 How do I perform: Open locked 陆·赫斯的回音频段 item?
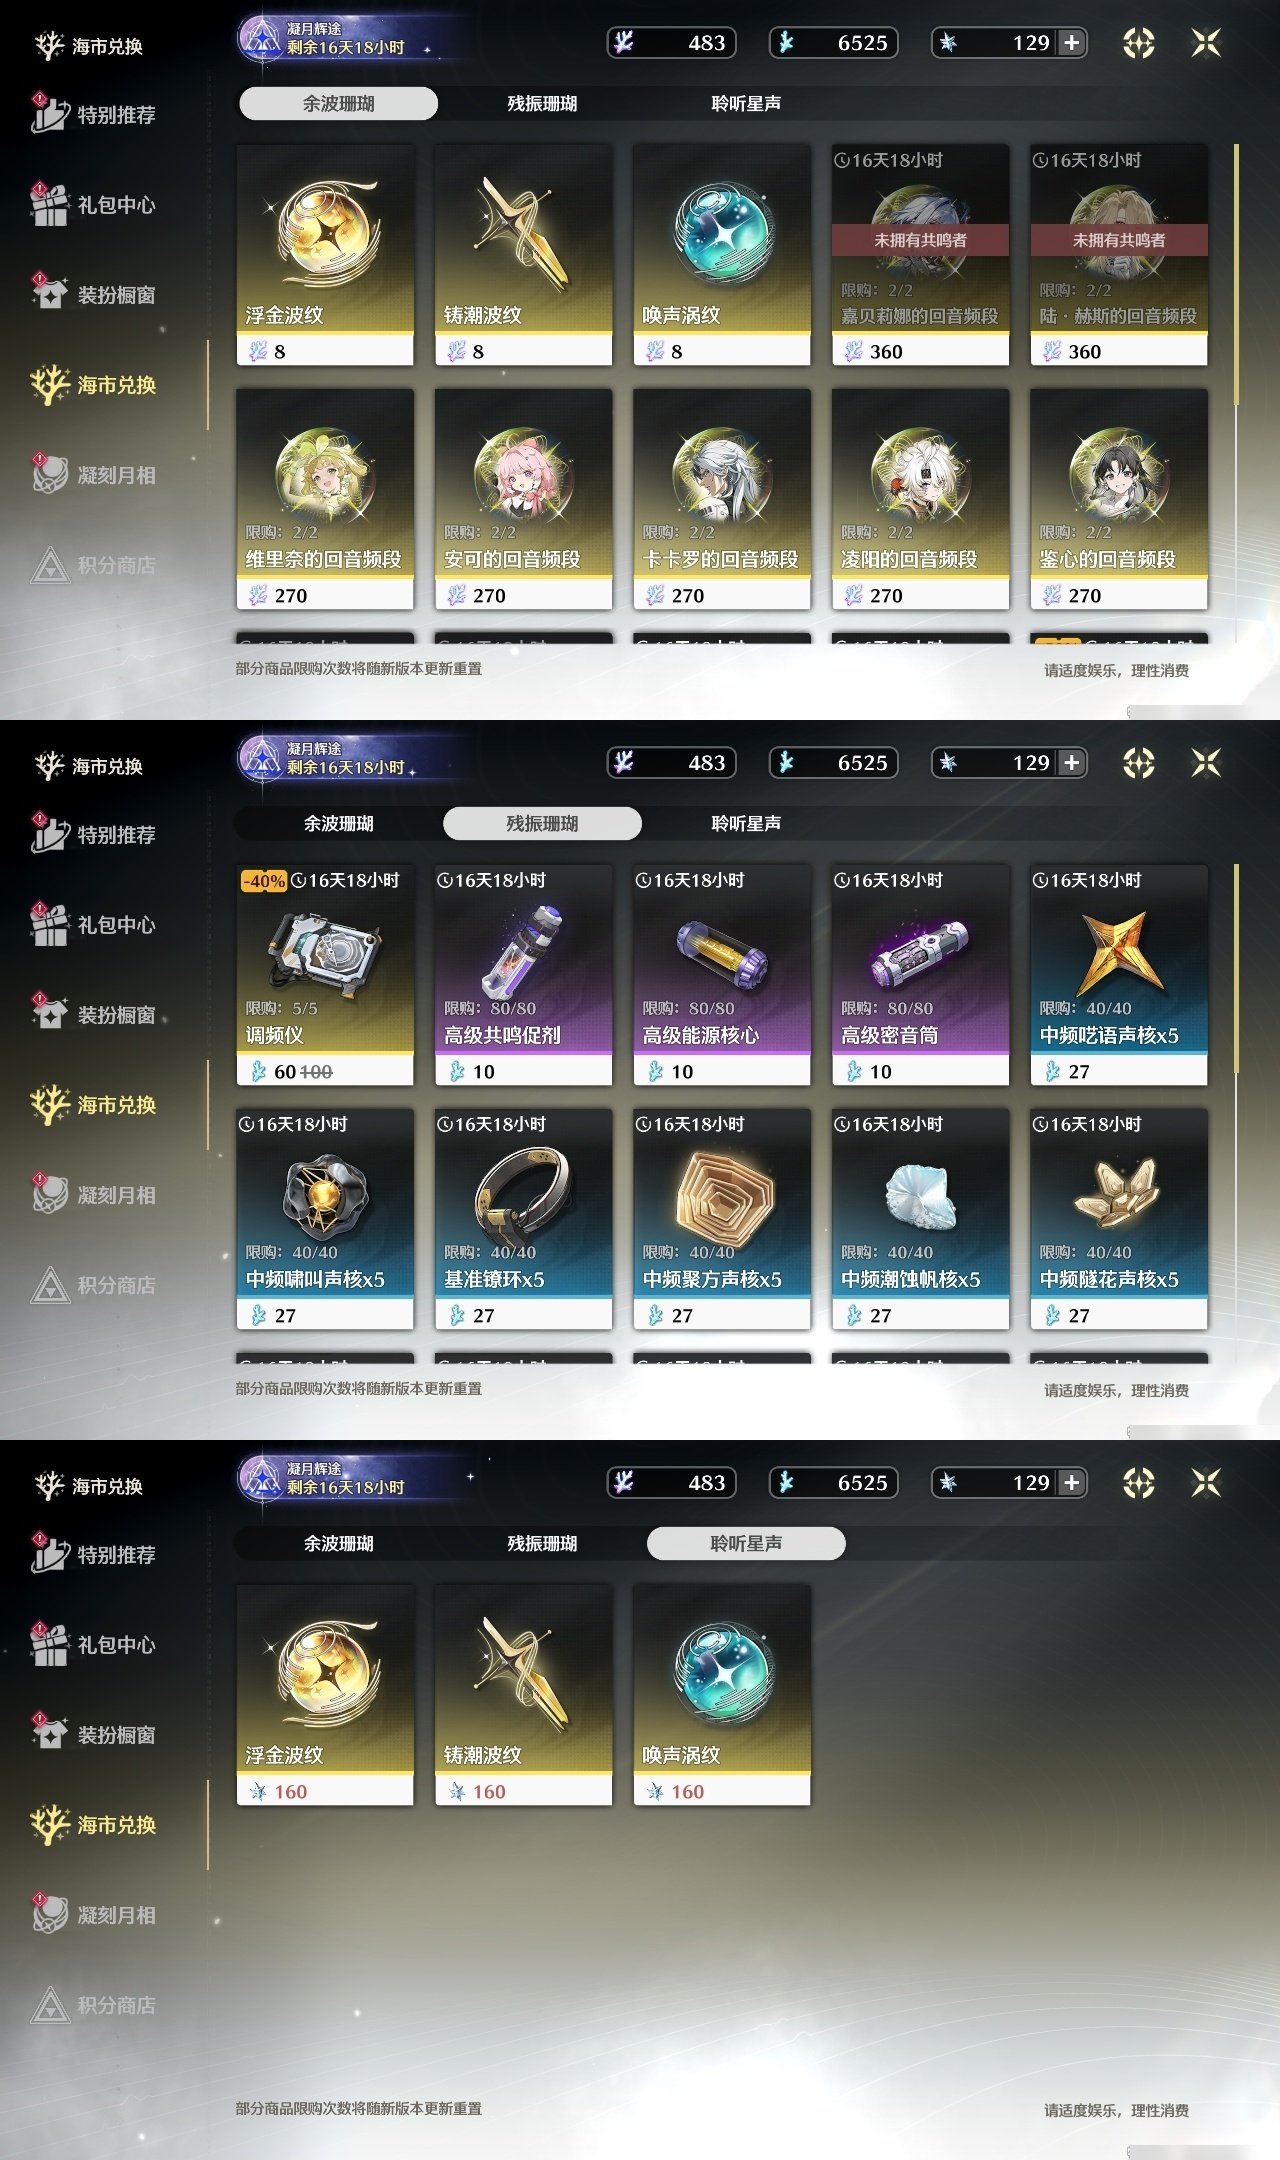click(x=1119, y=255)
